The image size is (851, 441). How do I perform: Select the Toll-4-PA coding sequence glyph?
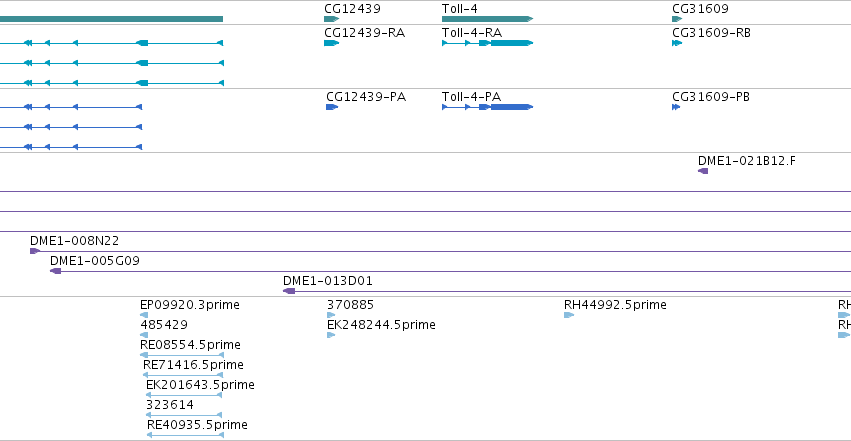pyautogui.click(x=487, y=107)
